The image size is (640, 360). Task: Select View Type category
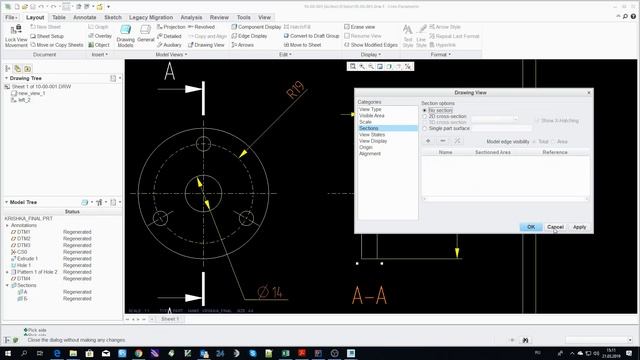[x=370, y=109]
